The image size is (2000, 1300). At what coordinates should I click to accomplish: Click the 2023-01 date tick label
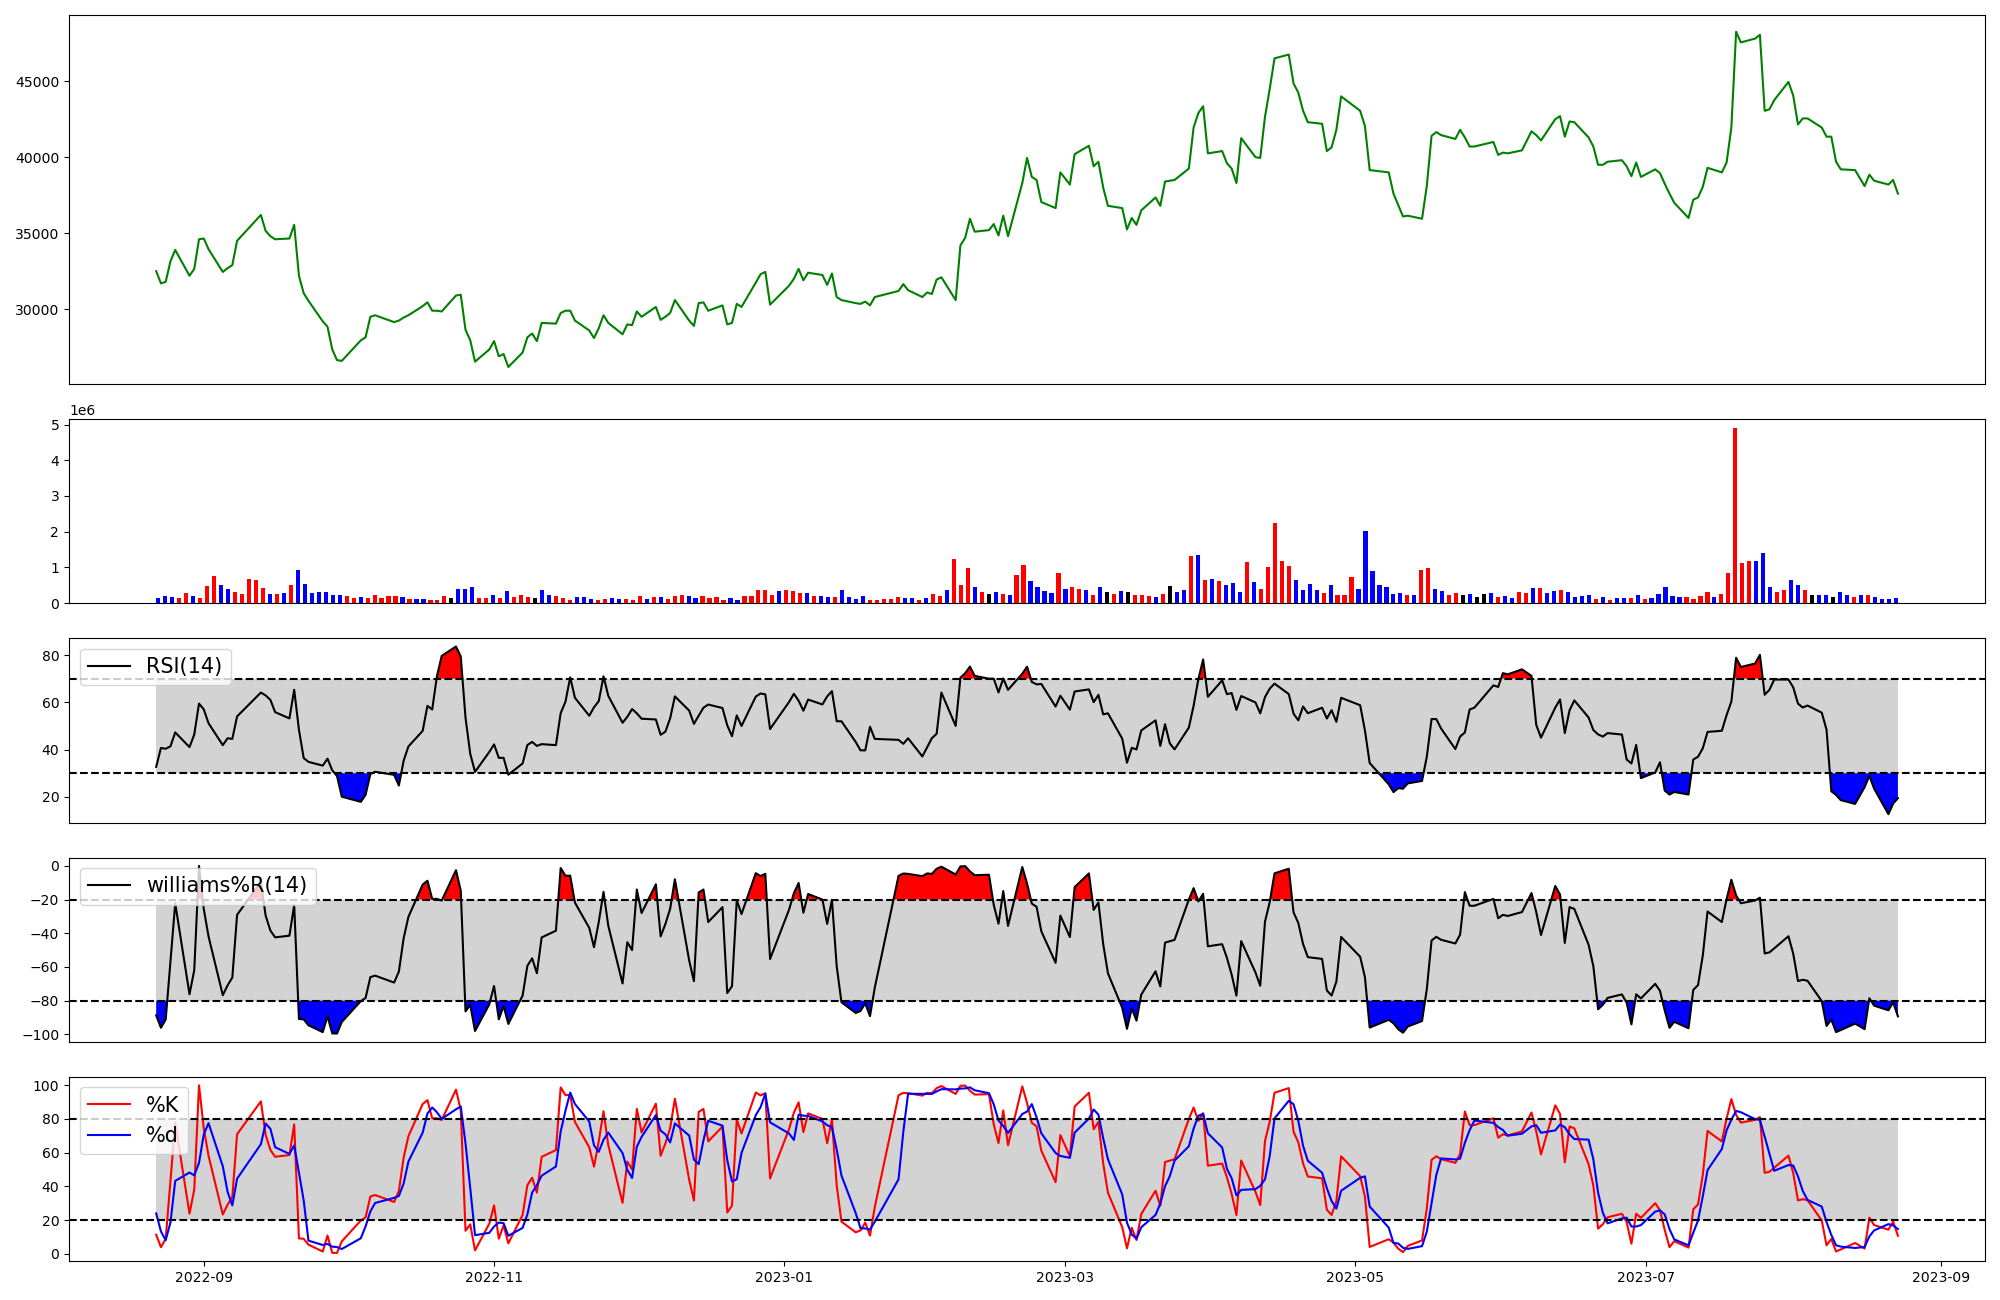784,1277
